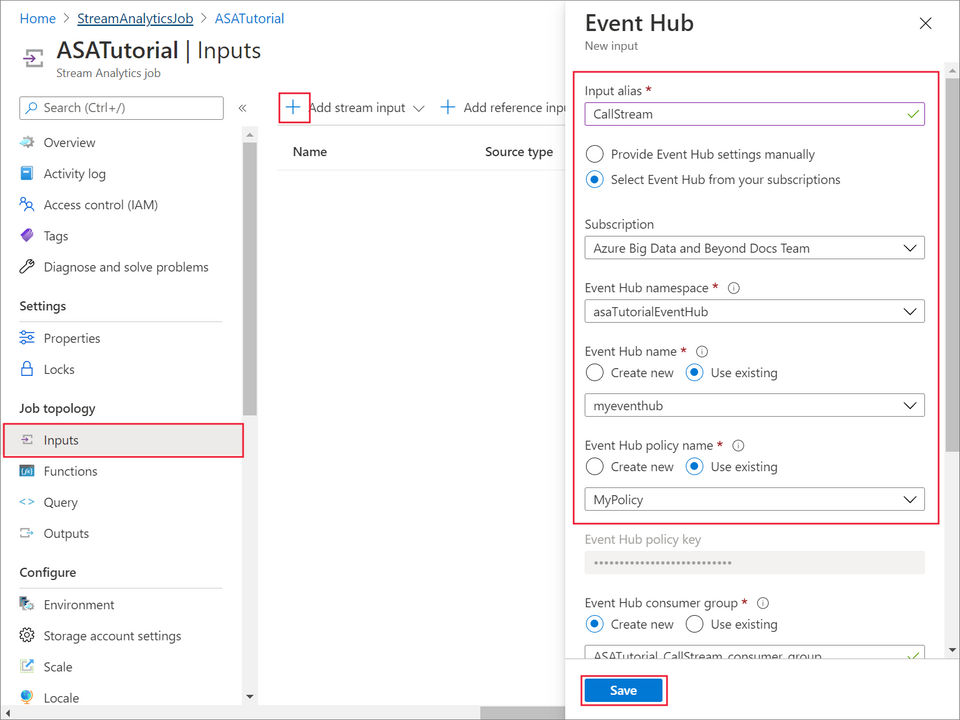This screenshot has width=960, height=720.
Task: Open the asaTutorialEventHub namespace dropdown
Action: [x=754, y=312]
